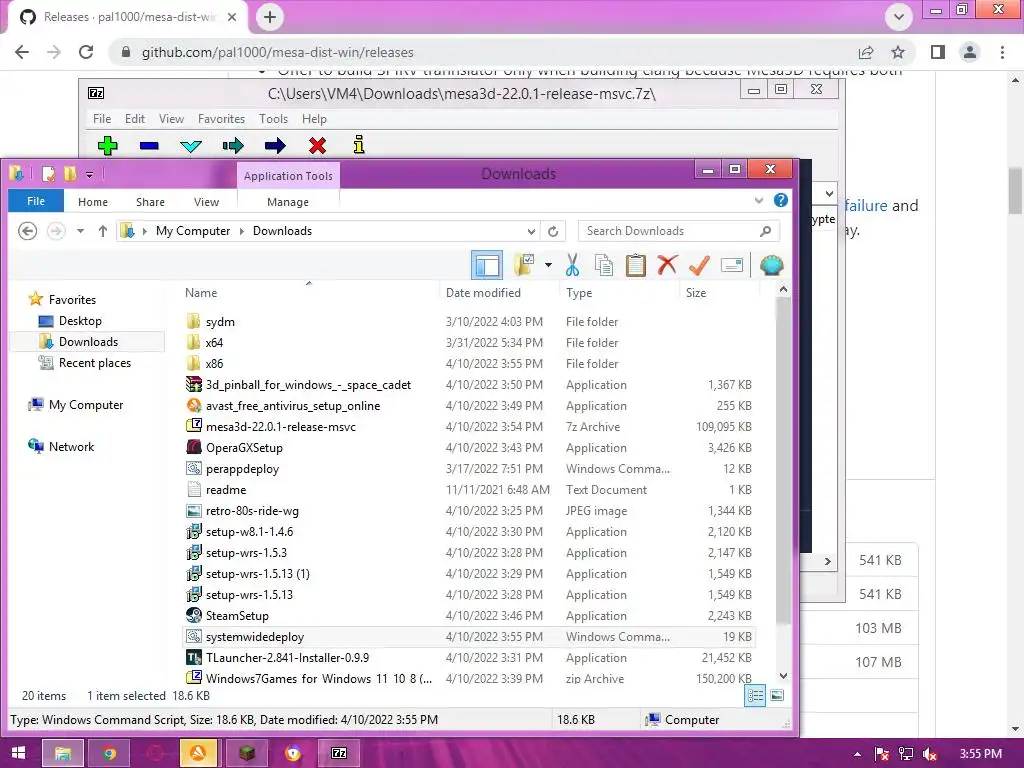Open recent locations dropdown arrow in Explorer
Viewport: 1024px width, 768px height.
pyautogui.click(x=80, y=231)
